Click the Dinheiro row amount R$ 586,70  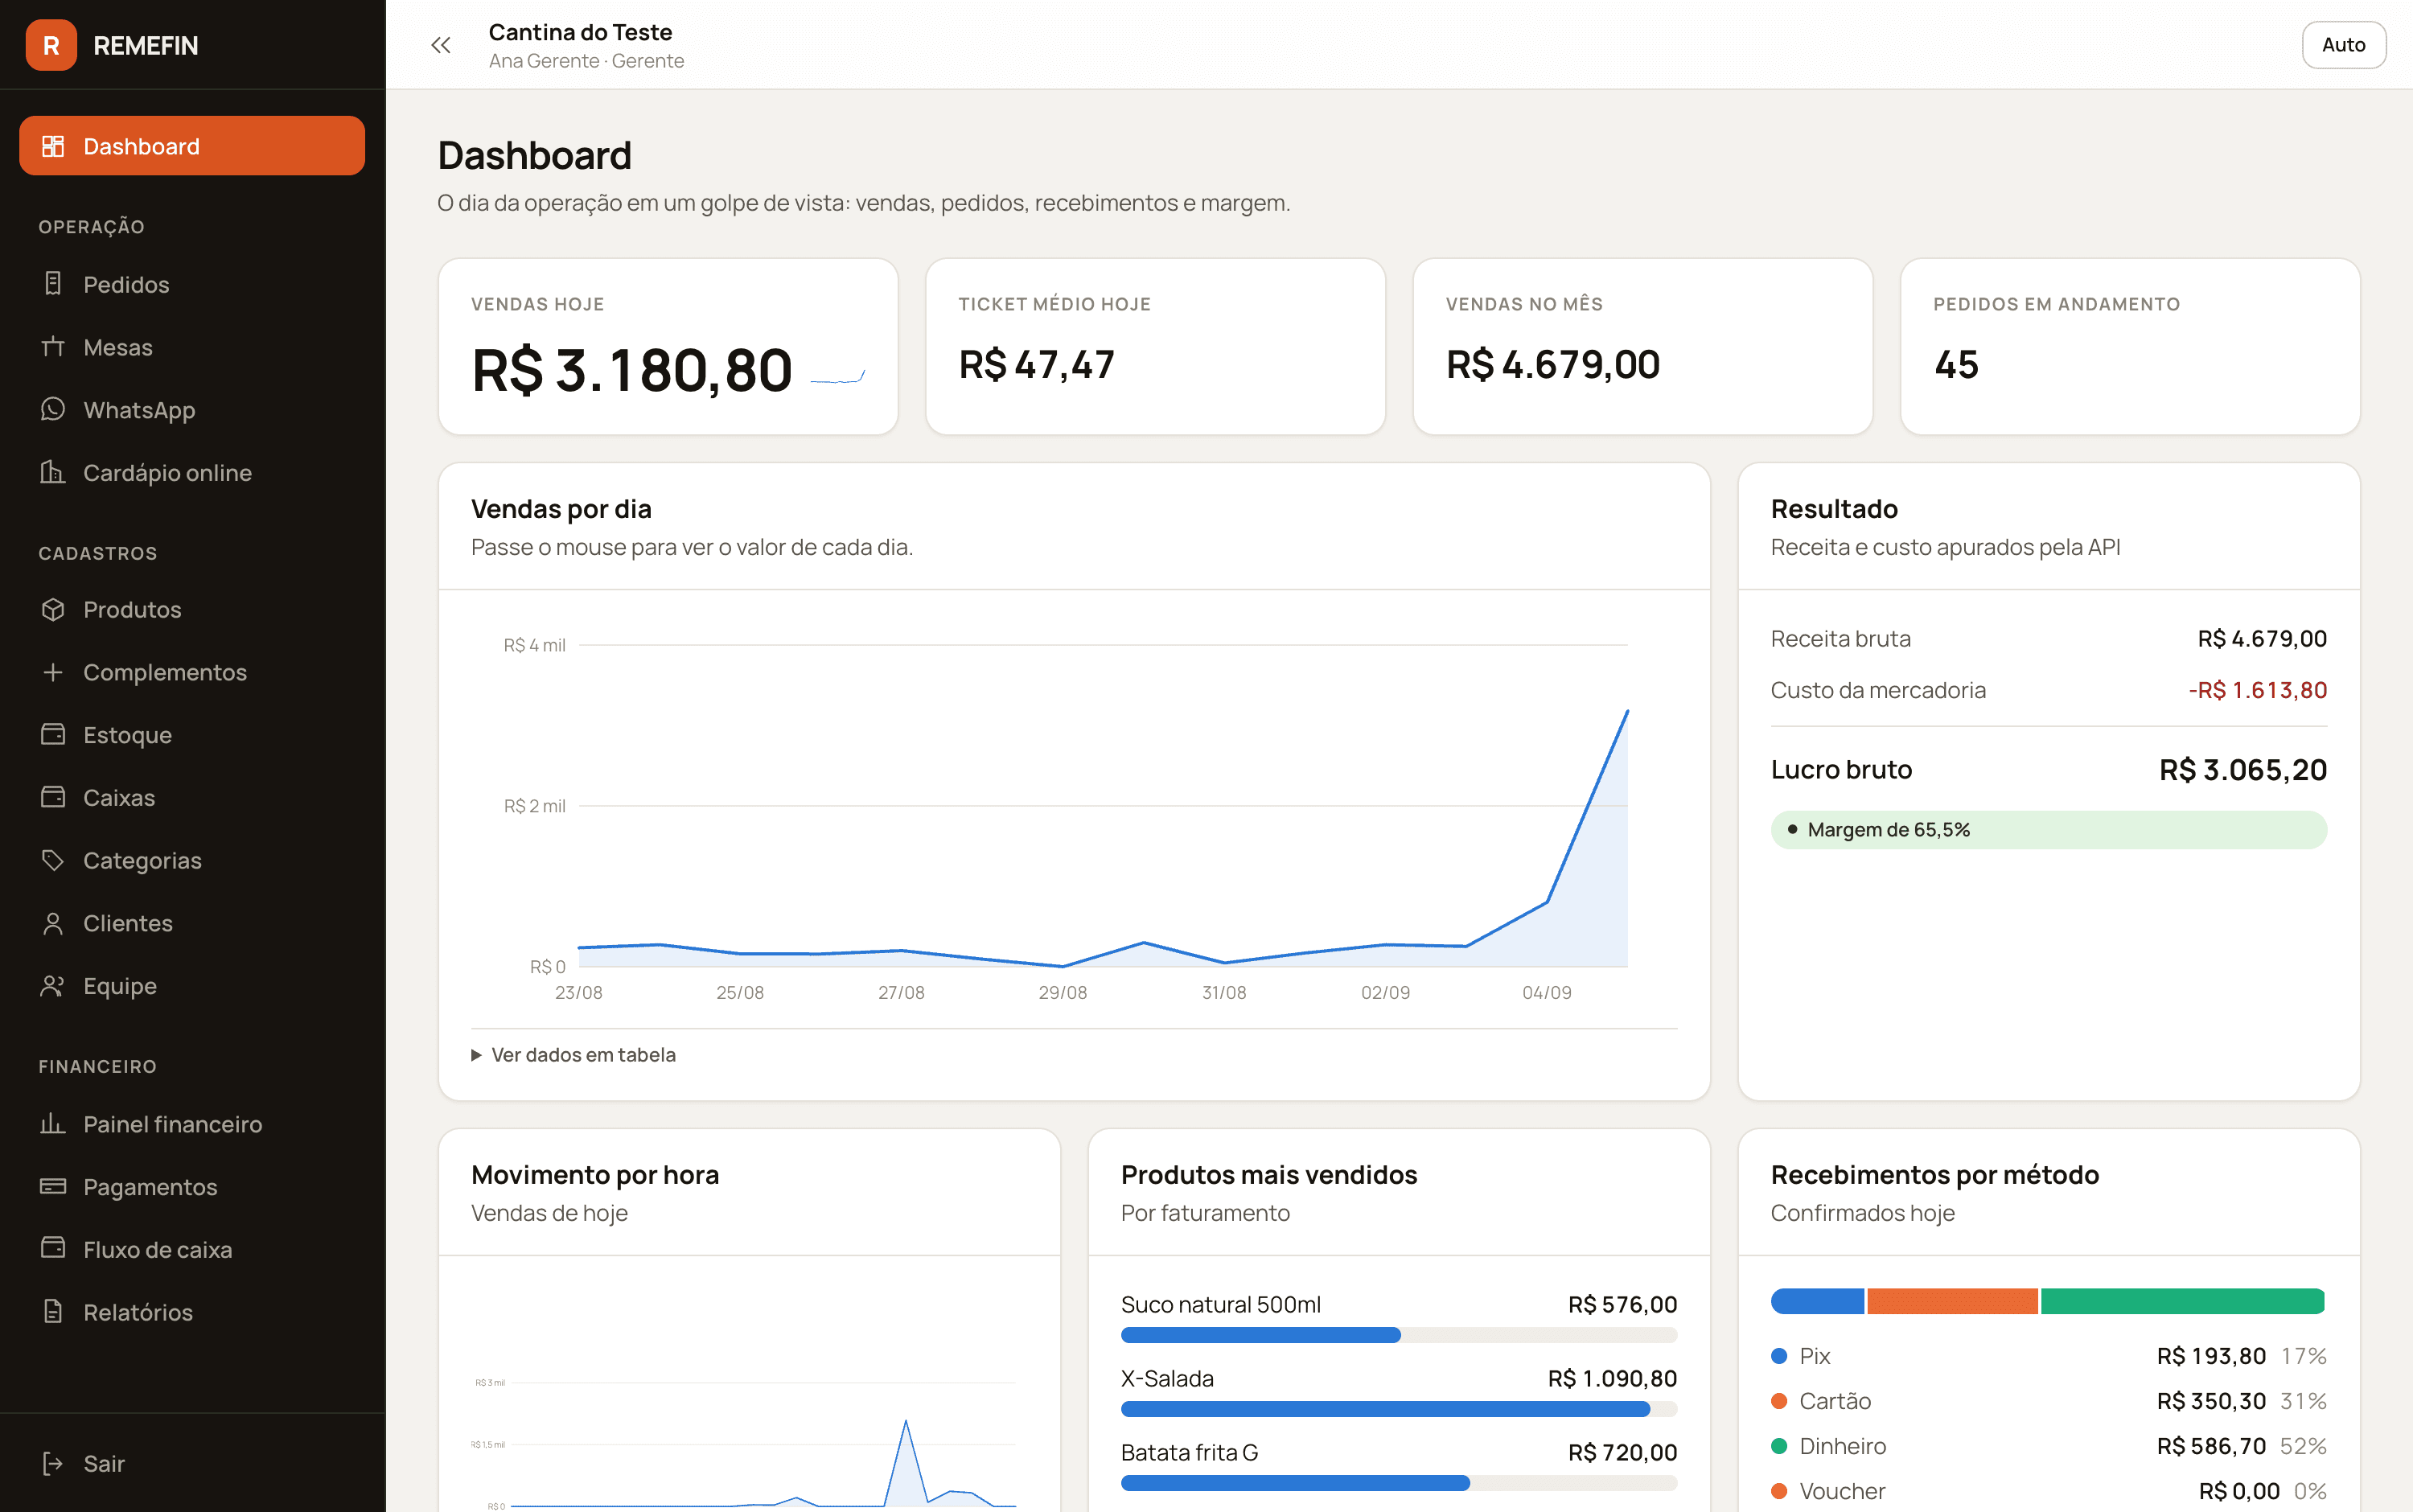point(2211,1446)
